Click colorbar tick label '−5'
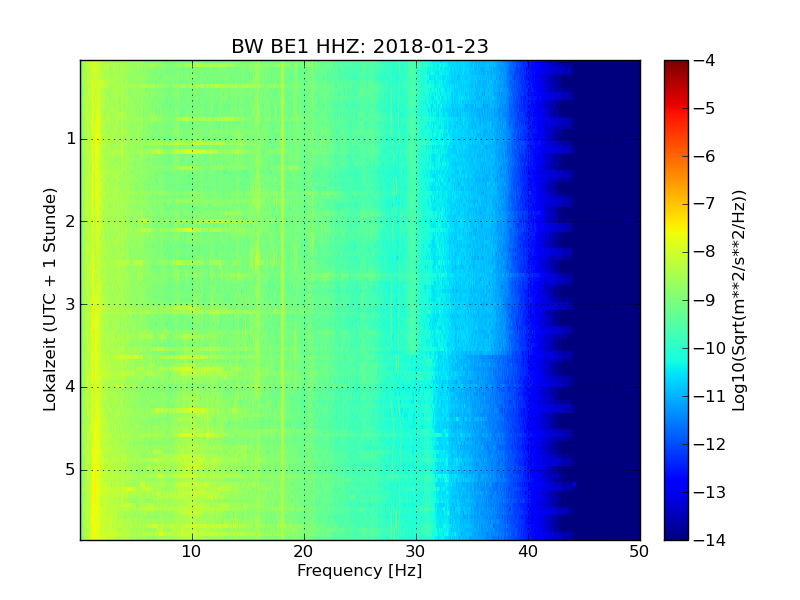 coord(705,109)
